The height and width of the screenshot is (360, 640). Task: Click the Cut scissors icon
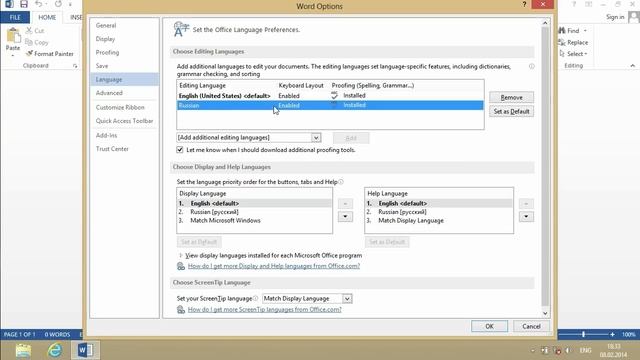(29, 31)
